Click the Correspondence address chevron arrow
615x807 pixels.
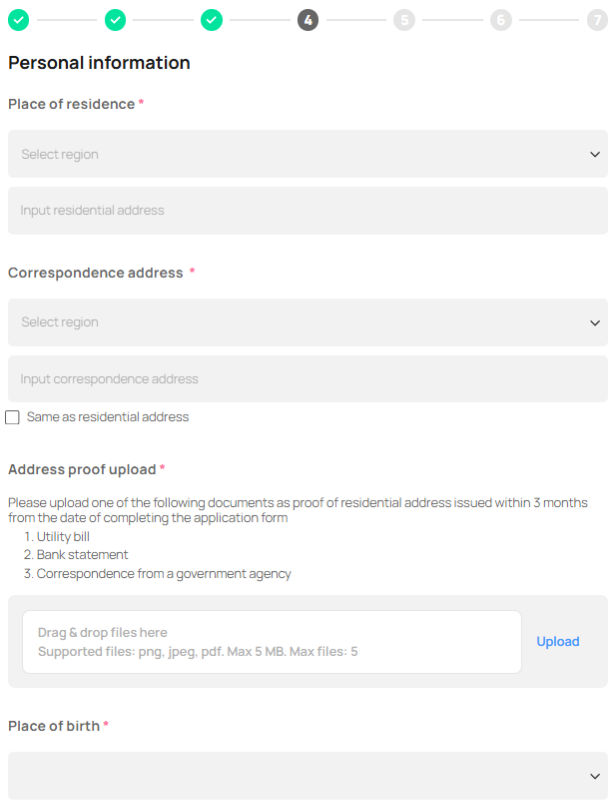[595, 323]
